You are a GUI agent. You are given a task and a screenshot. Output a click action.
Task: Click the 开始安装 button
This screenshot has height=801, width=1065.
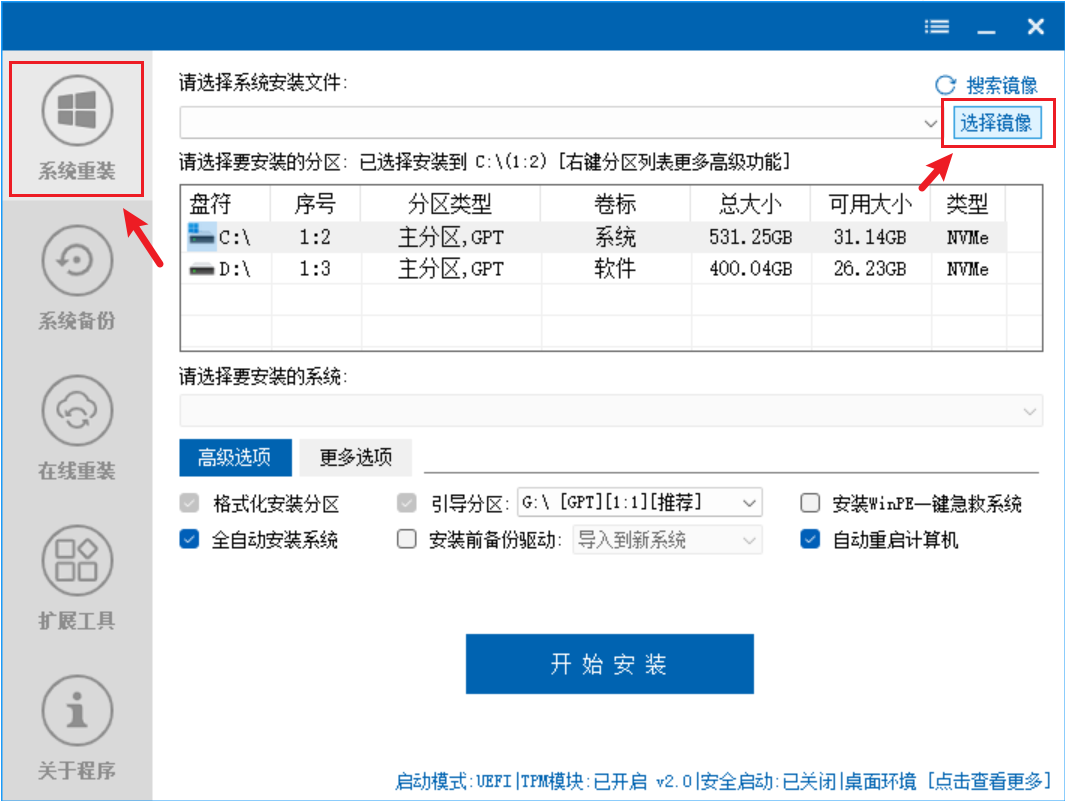[609, 663]
